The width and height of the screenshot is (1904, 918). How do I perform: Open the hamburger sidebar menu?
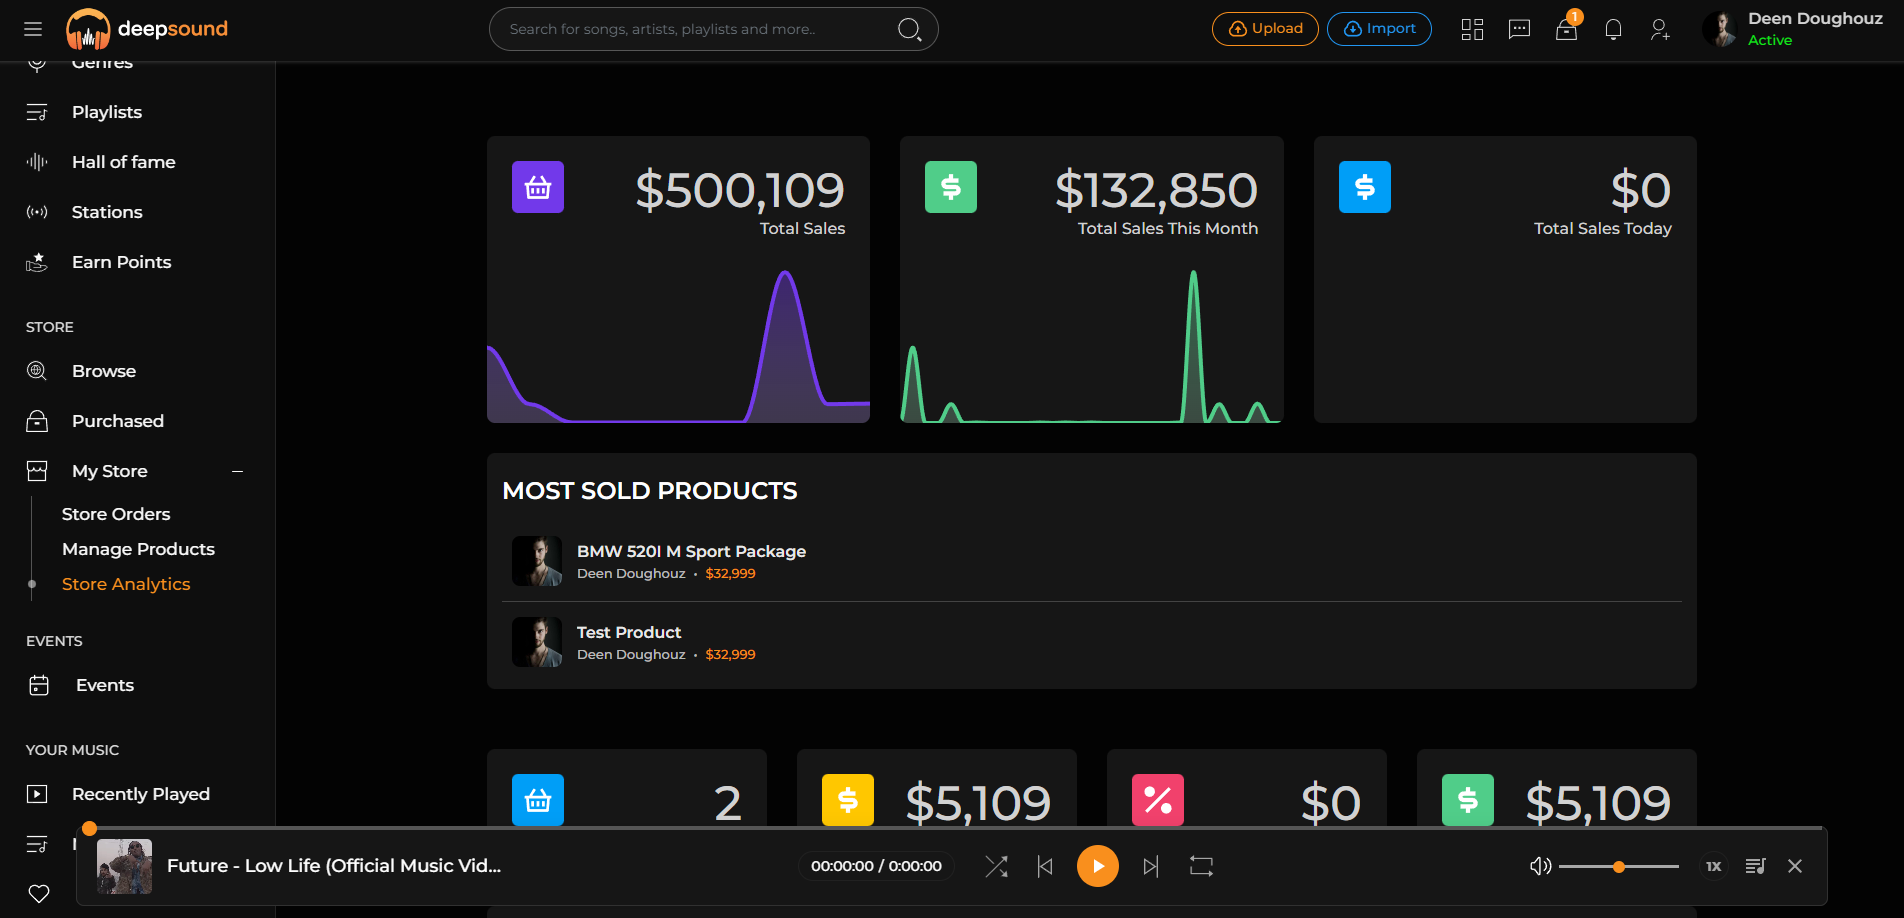tap(33, 29)
